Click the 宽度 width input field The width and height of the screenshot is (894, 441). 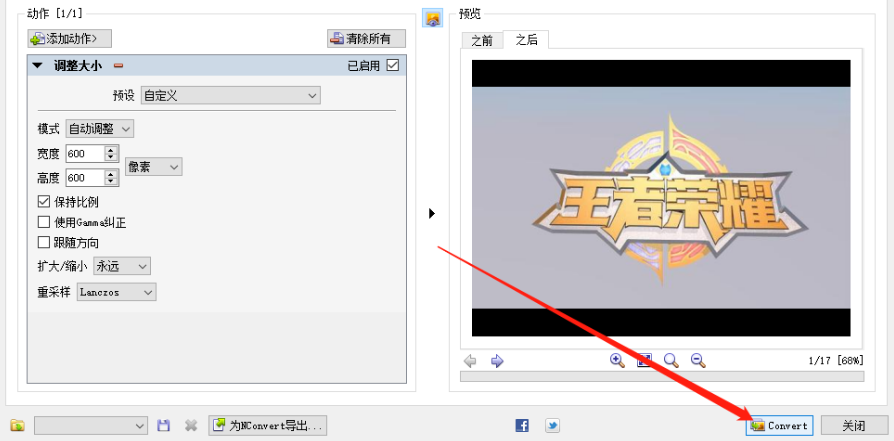[85, 153]
